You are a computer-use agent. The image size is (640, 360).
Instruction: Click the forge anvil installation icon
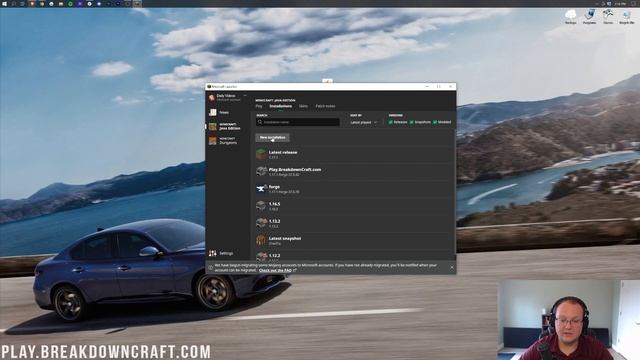tap(261, 189)
